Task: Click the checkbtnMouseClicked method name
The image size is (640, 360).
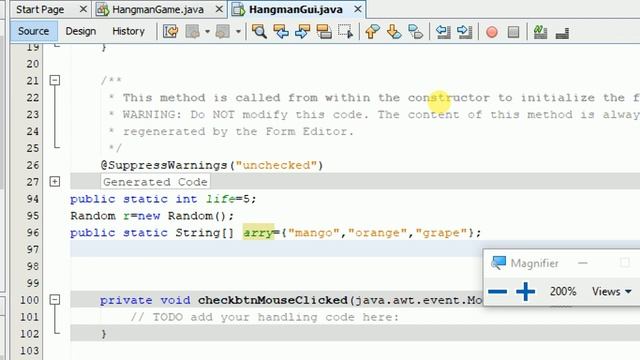Action: click(273, 300)
